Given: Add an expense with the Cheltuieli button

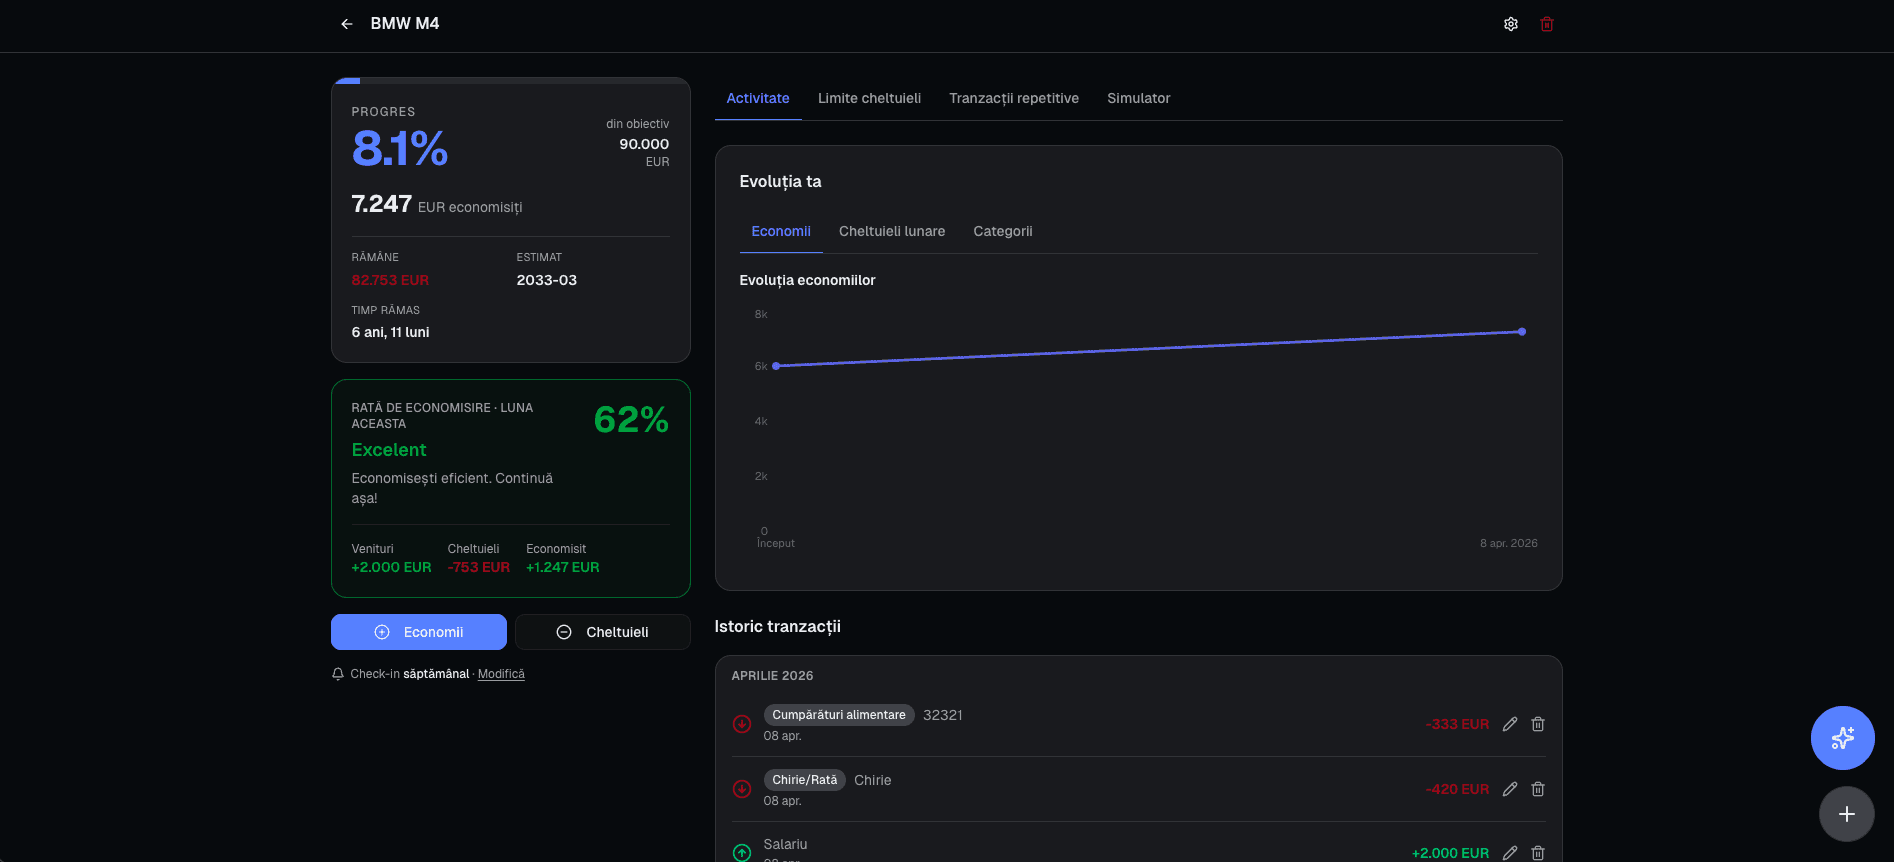Looking at the screenshot, I should pyautogui.click(x=603, y=632).
